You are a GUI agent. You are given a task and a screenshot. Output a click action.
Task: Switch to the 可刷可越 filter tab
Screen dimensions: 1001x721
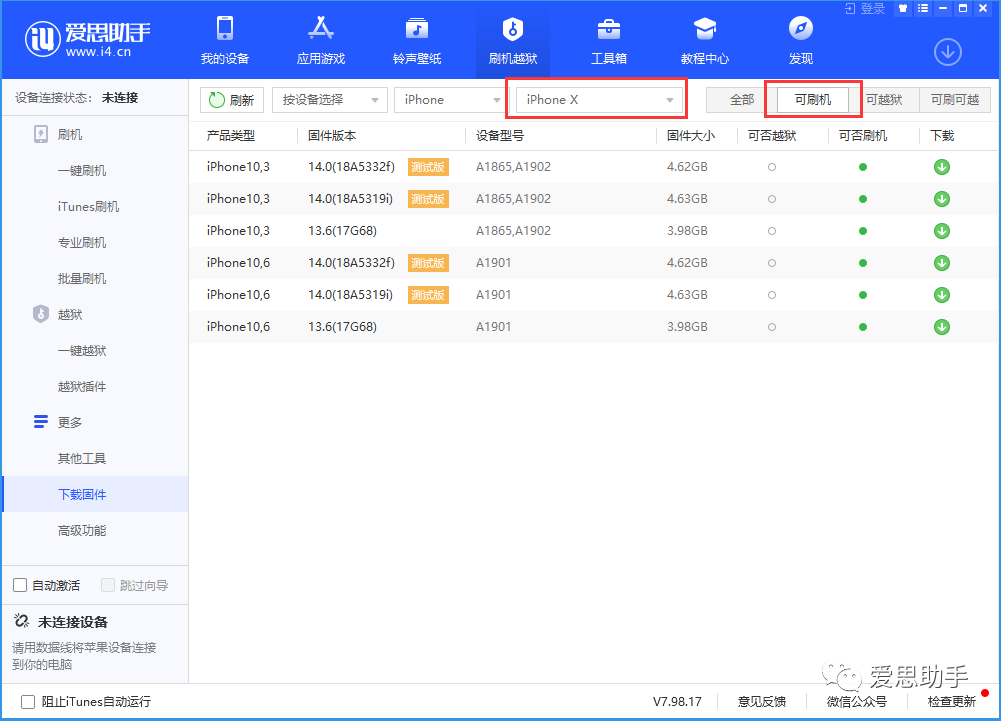pyautogui.click(x=954, y=100)
